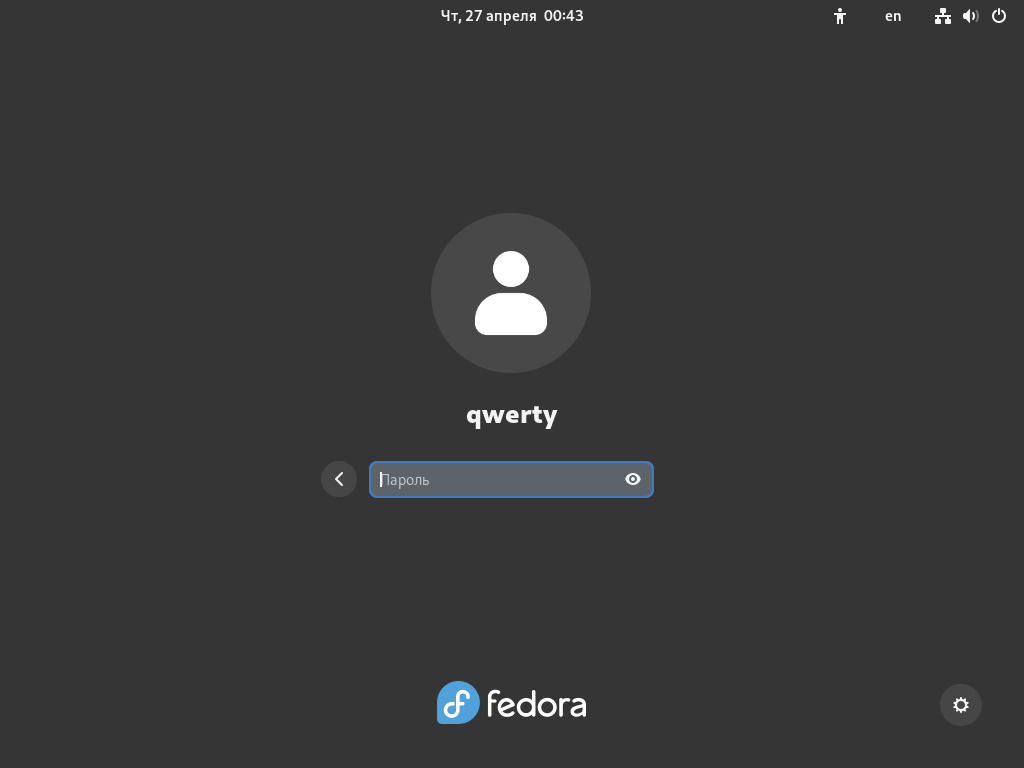Image resolution: width=1024 pixels, height=768 pixels.
Task: Focus the Пароль password field
Action: click(x=511, y=479)
